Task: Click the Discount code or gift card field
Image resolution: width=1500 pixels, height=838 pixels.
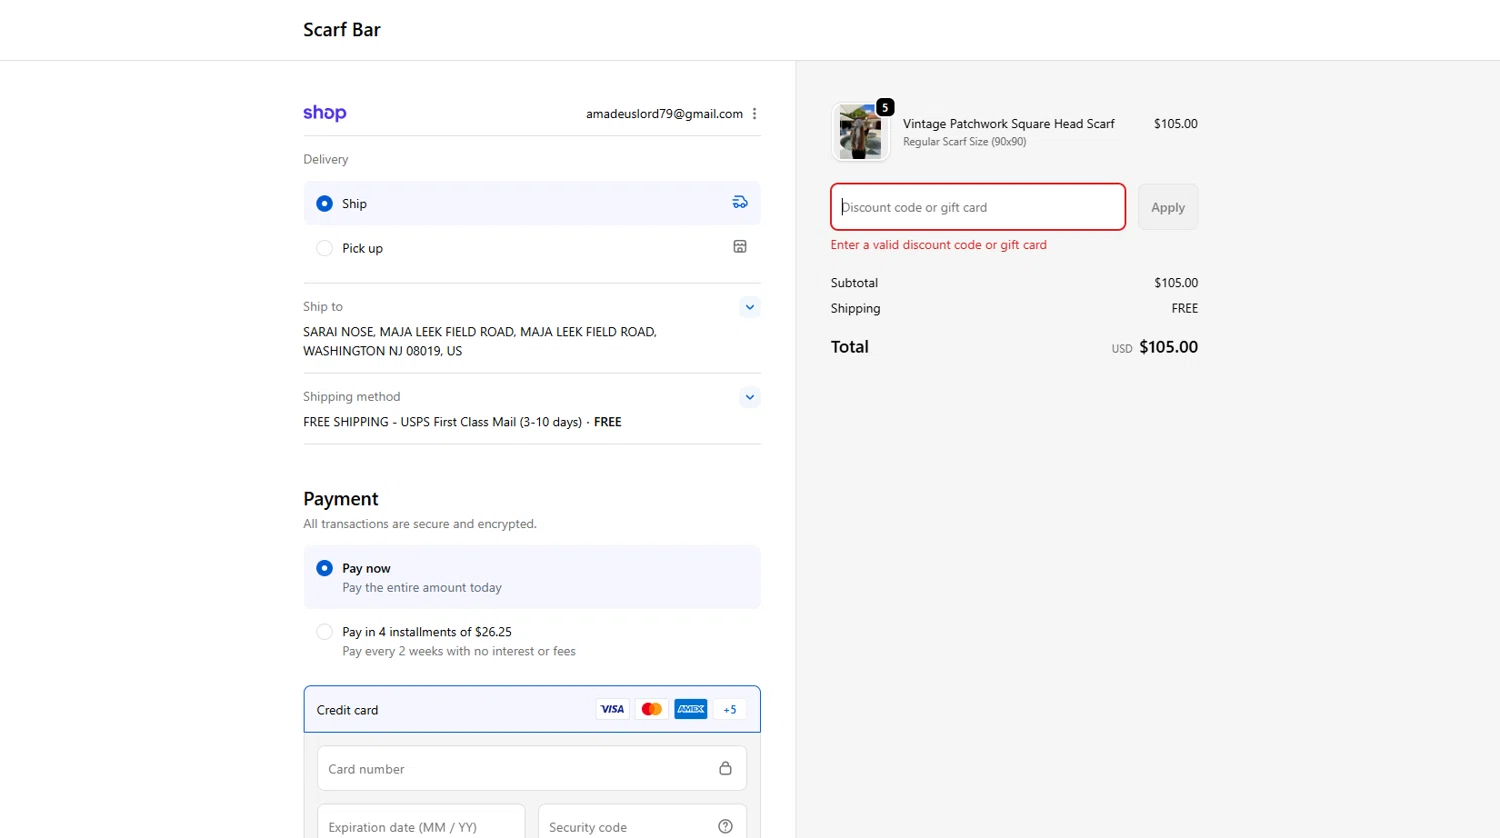Action: click(978, 207)
